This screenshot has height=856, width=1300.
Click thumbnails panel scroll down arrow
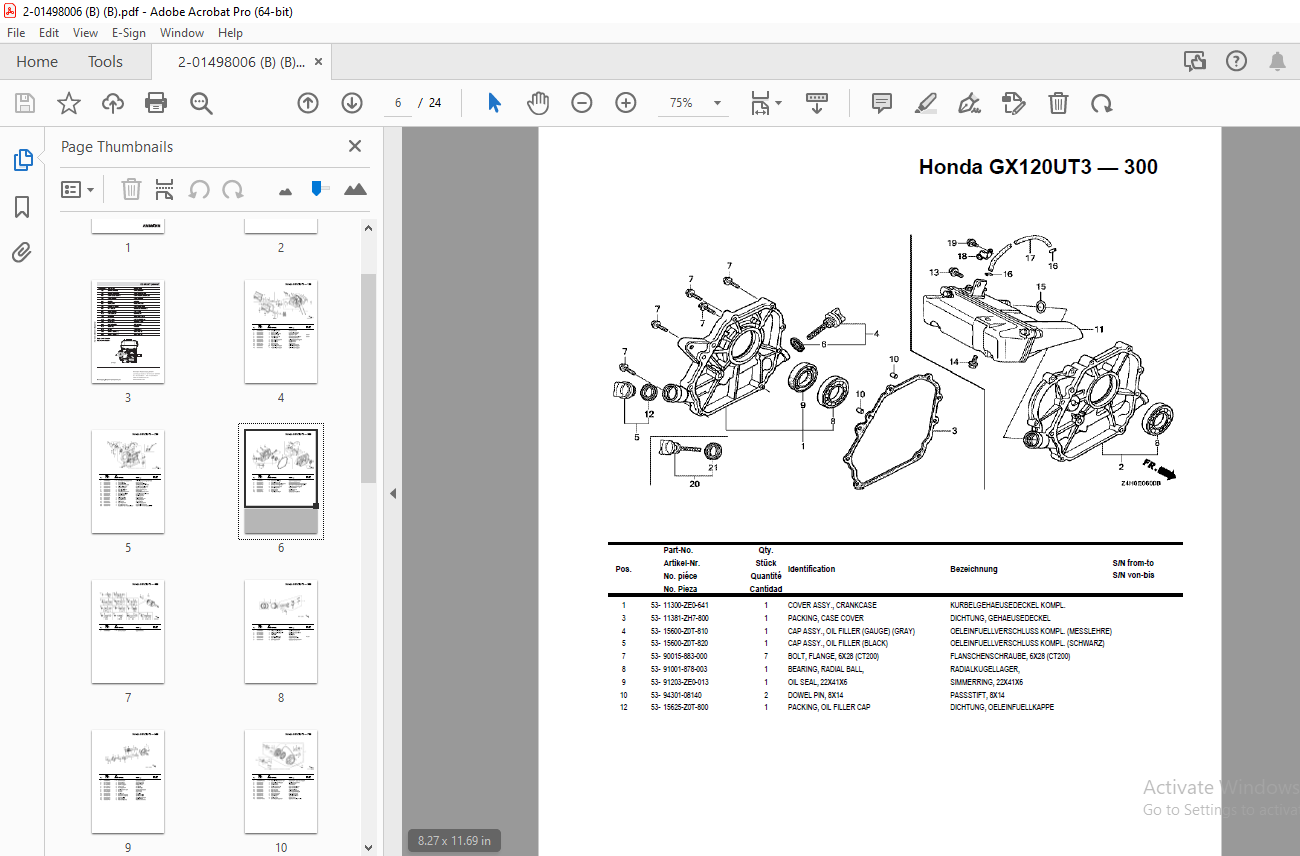click(369, 847)
